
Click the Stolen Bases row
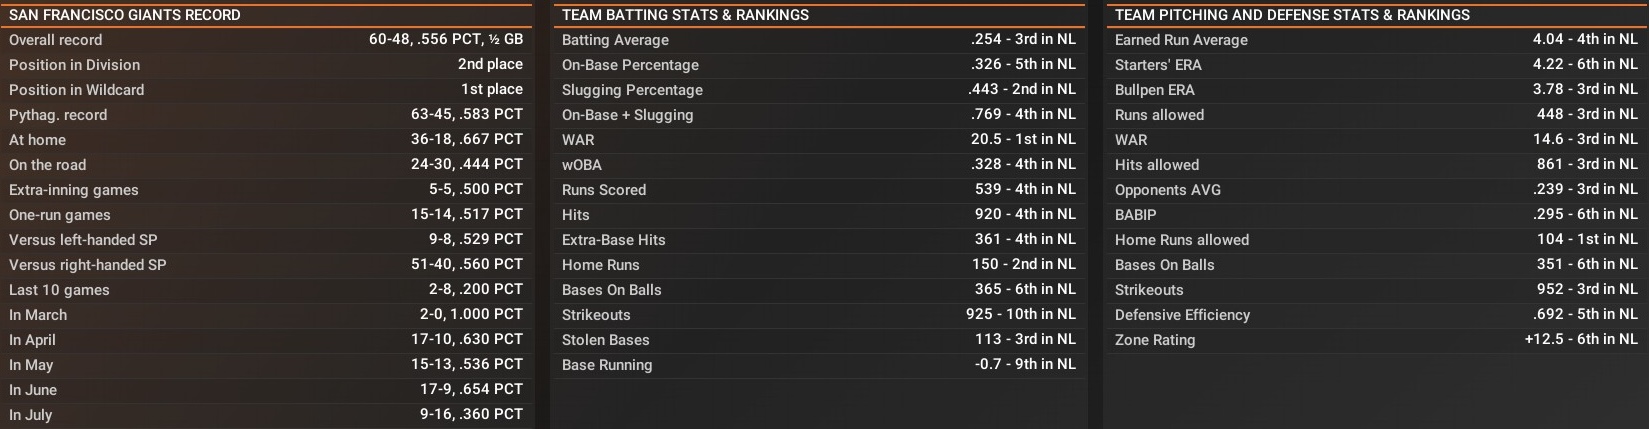point(818,340)
